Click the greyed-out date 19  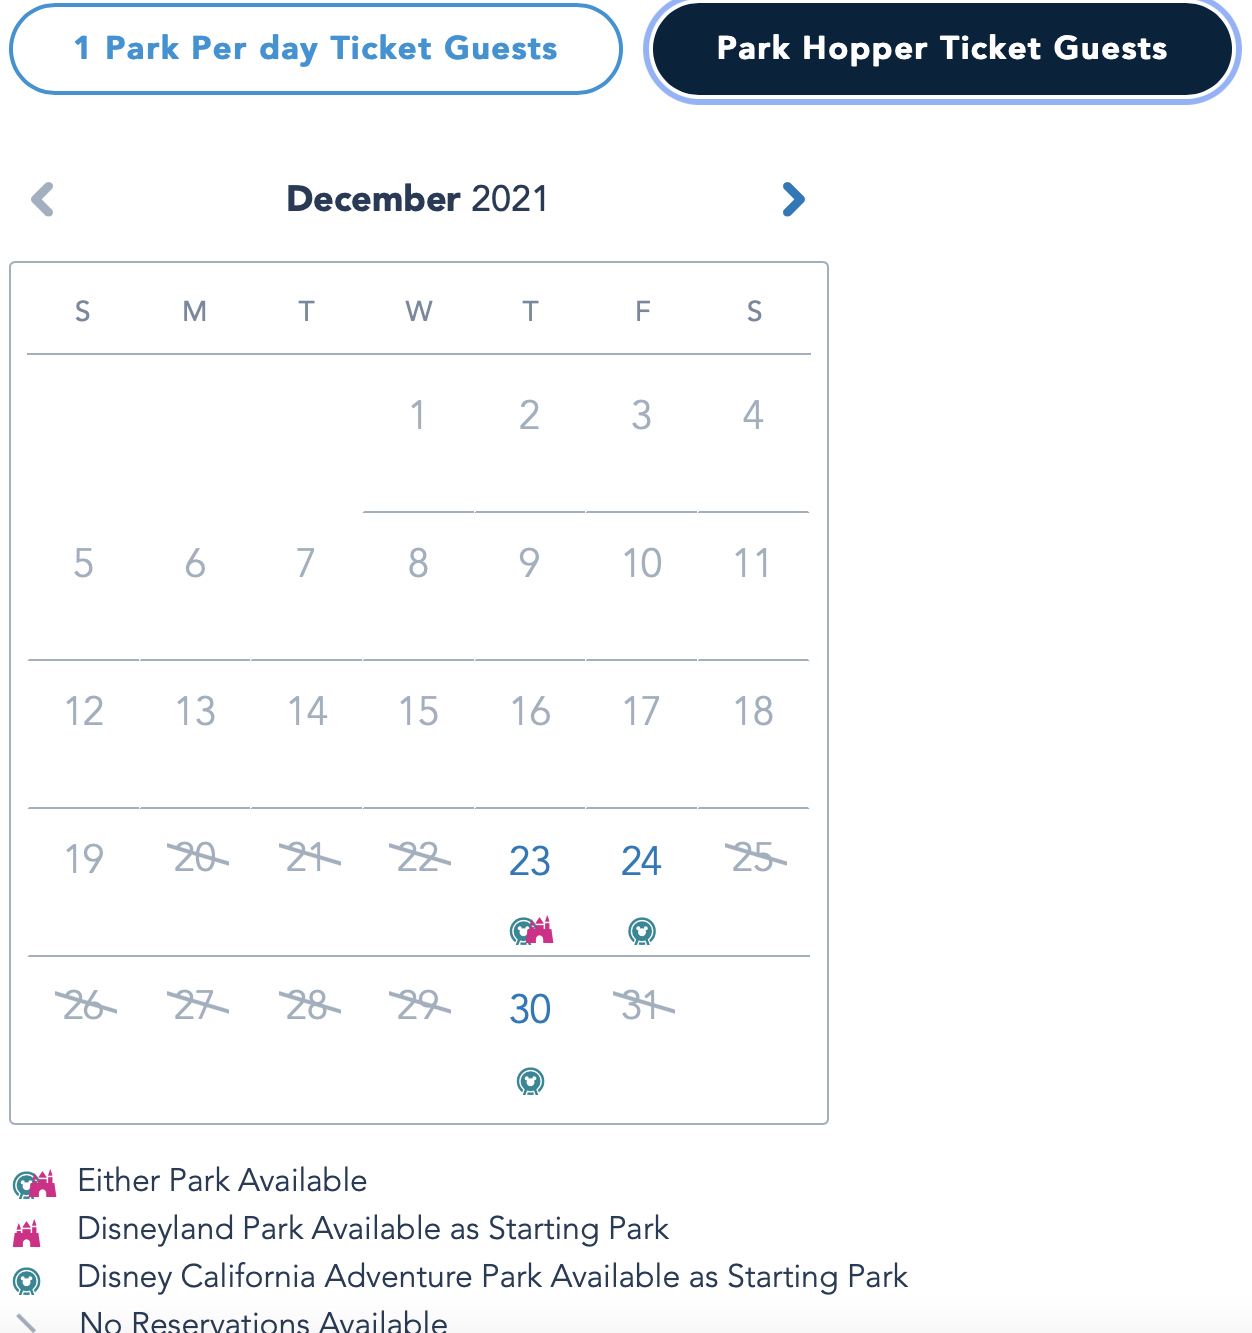coord(84,859)
